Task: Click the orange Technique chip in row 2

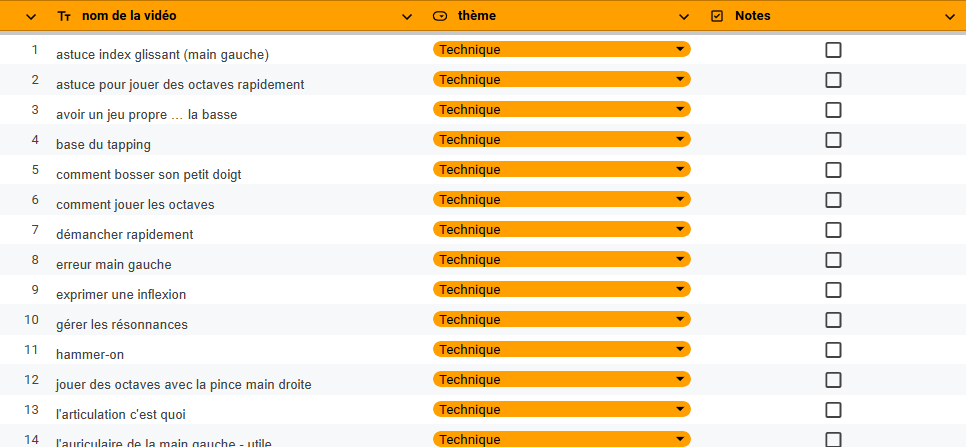Action: click(562, 79)
